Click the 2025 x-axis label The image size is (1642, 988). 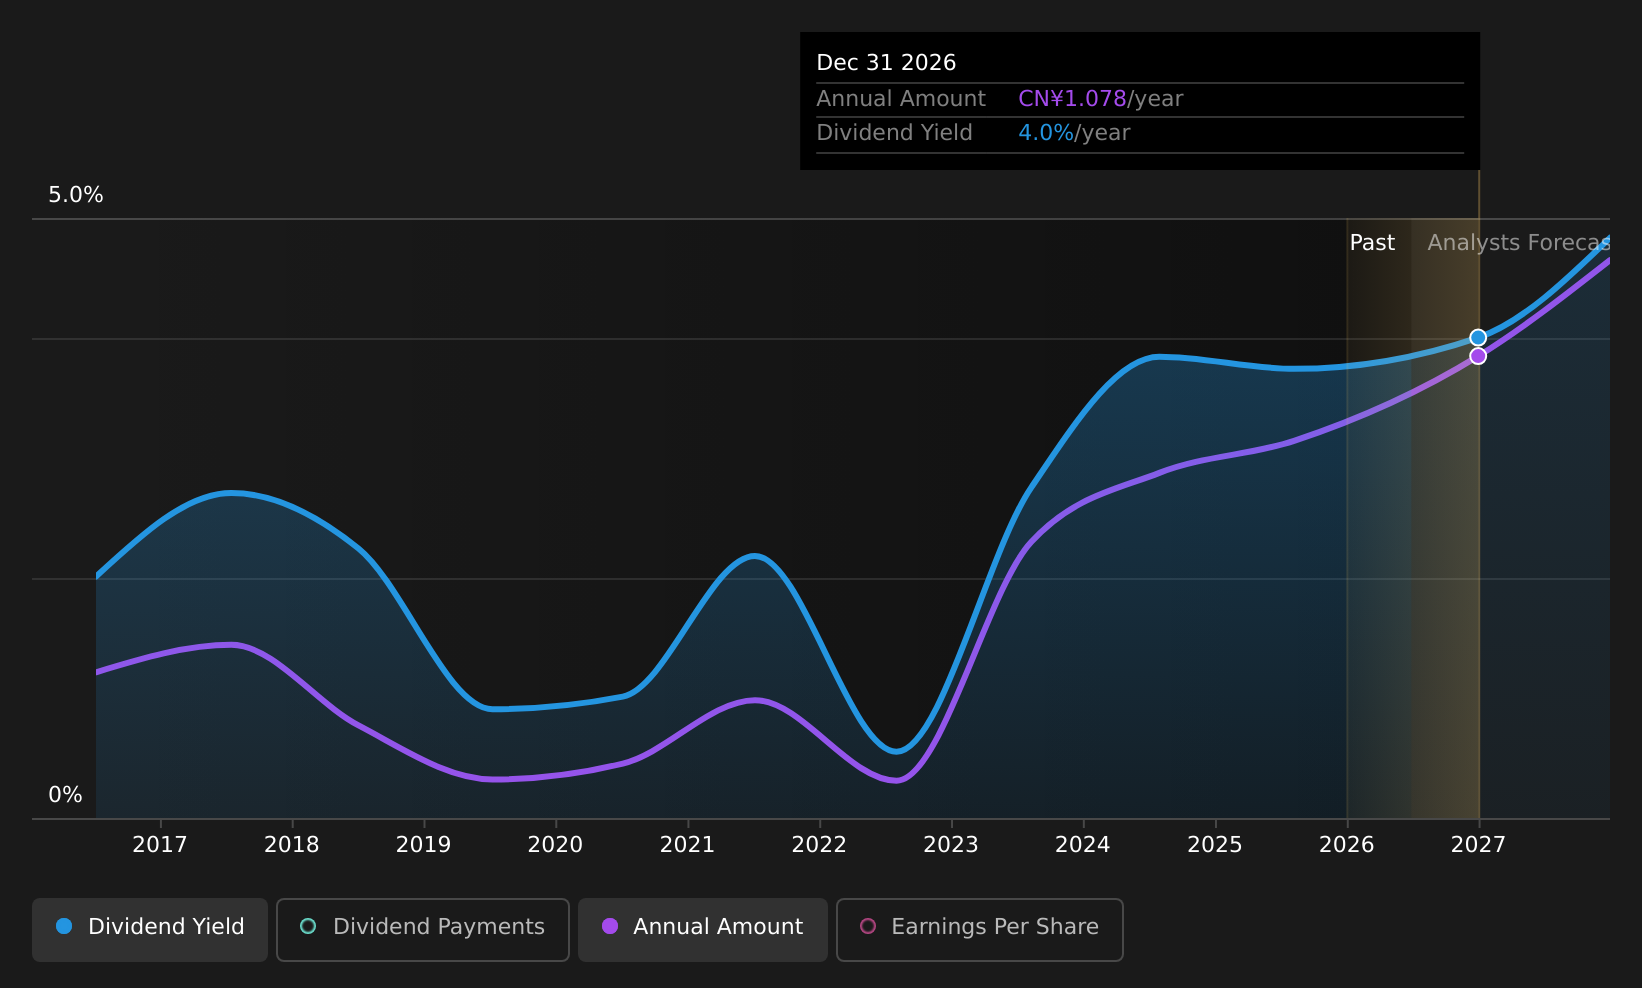coord(1215,845)
